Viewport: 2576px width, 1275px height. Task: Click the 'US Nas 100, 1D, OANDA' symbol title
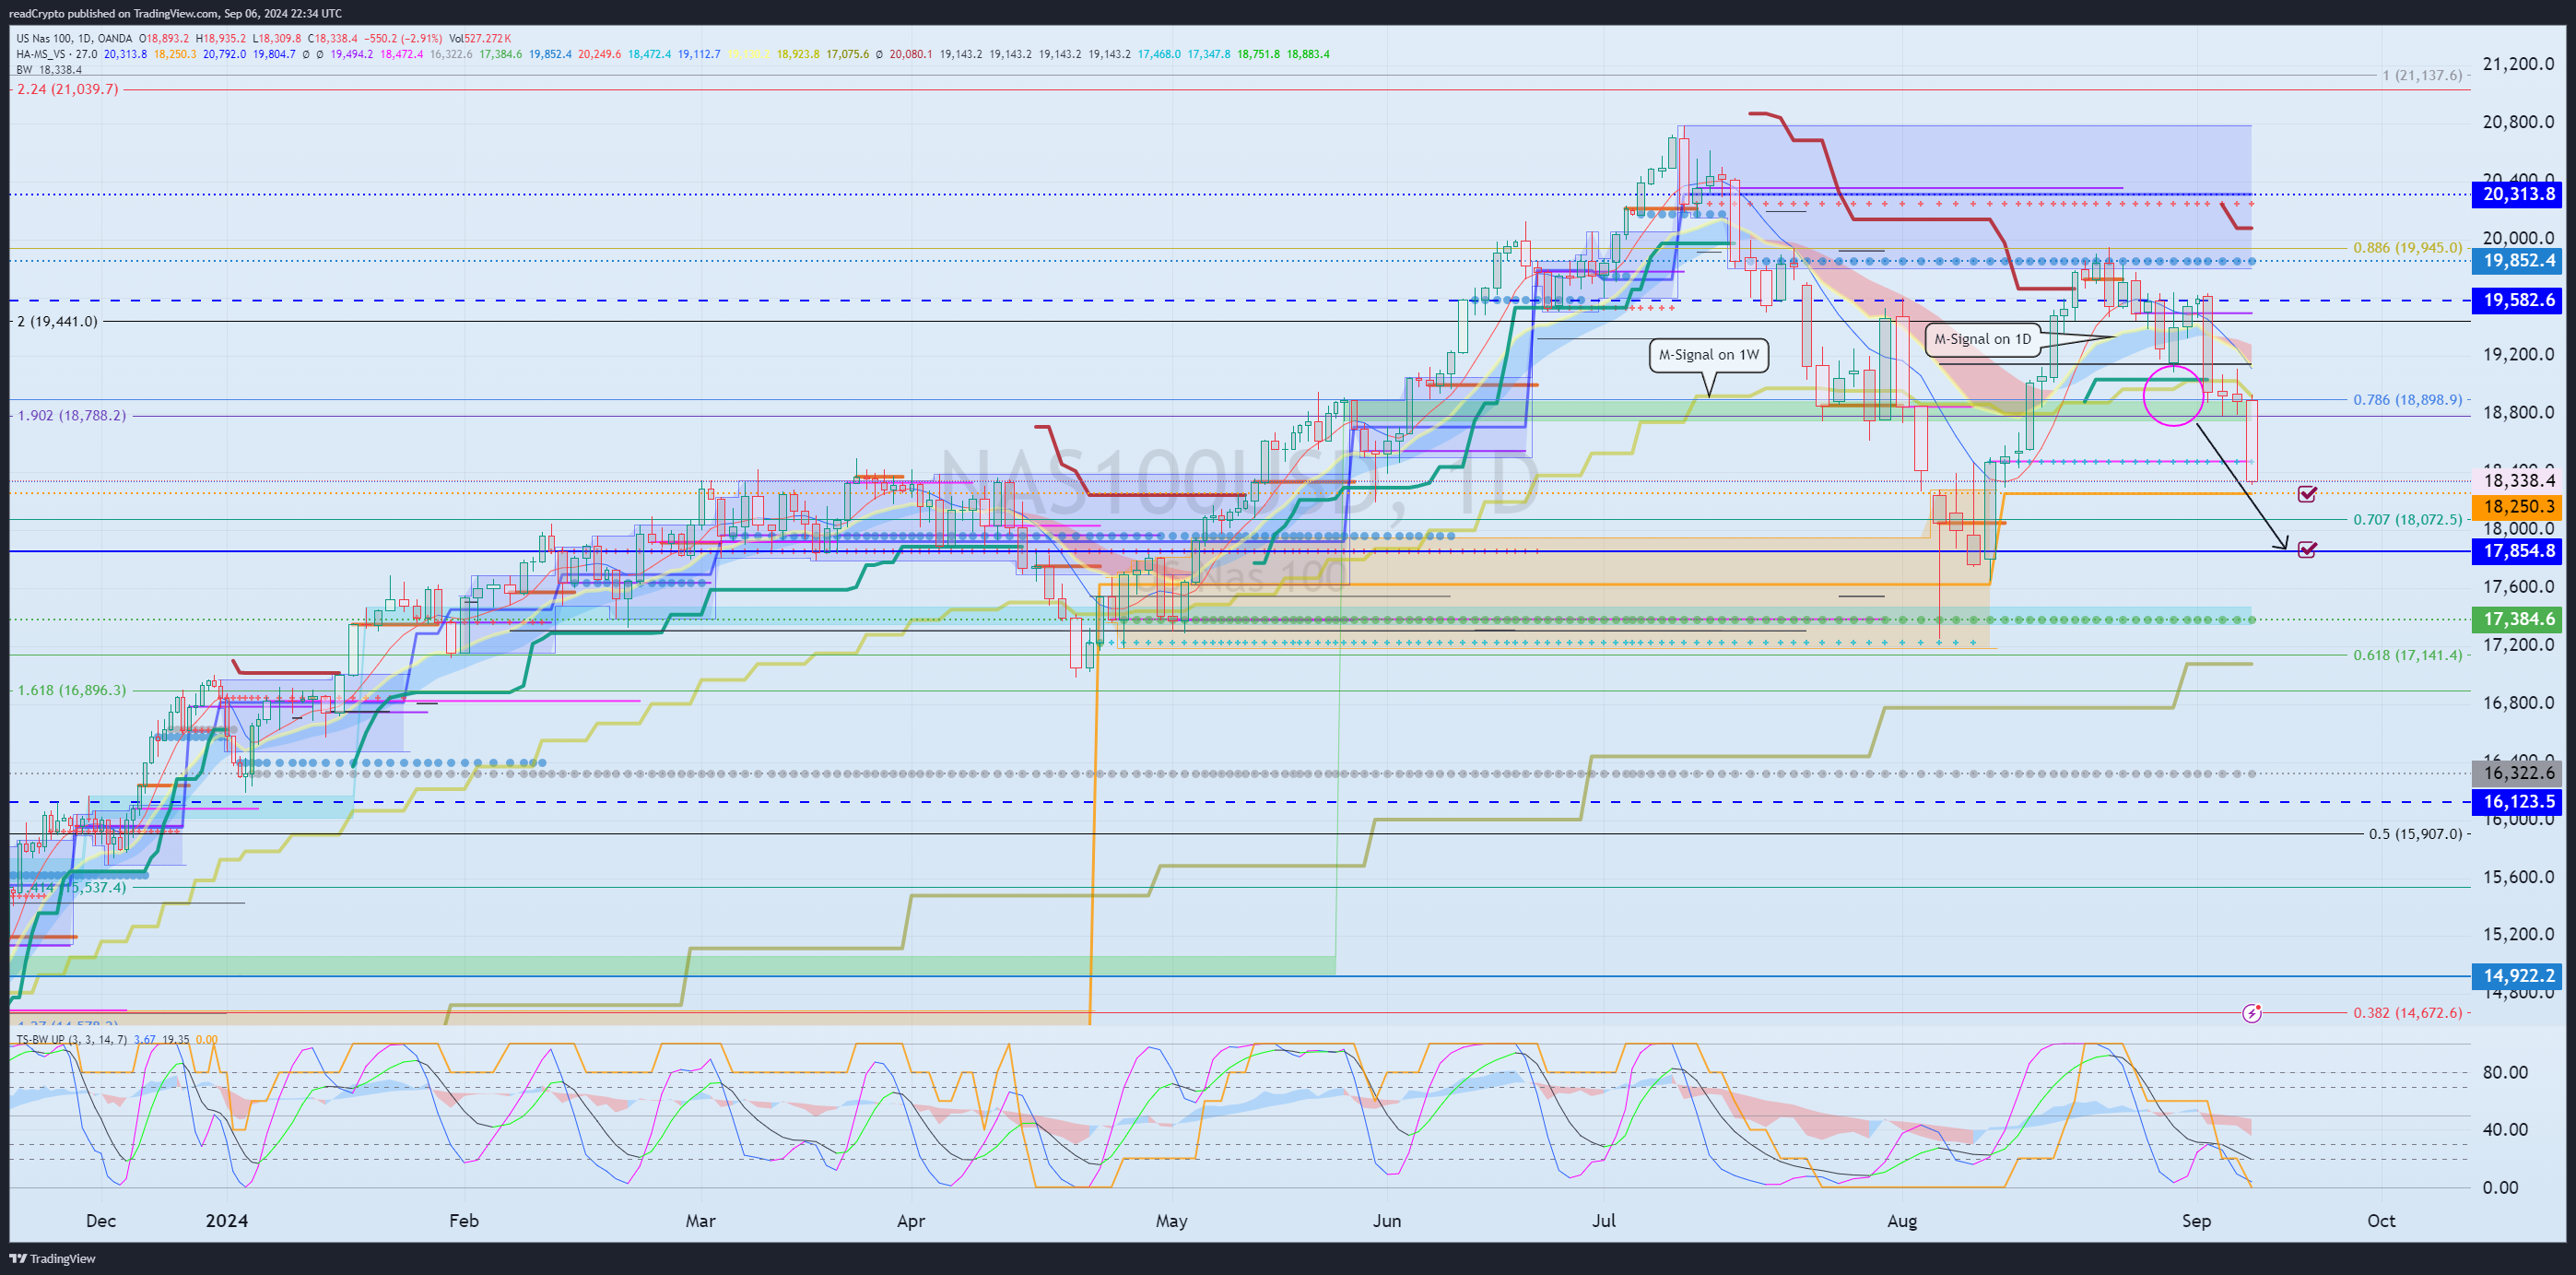(75, 39)
